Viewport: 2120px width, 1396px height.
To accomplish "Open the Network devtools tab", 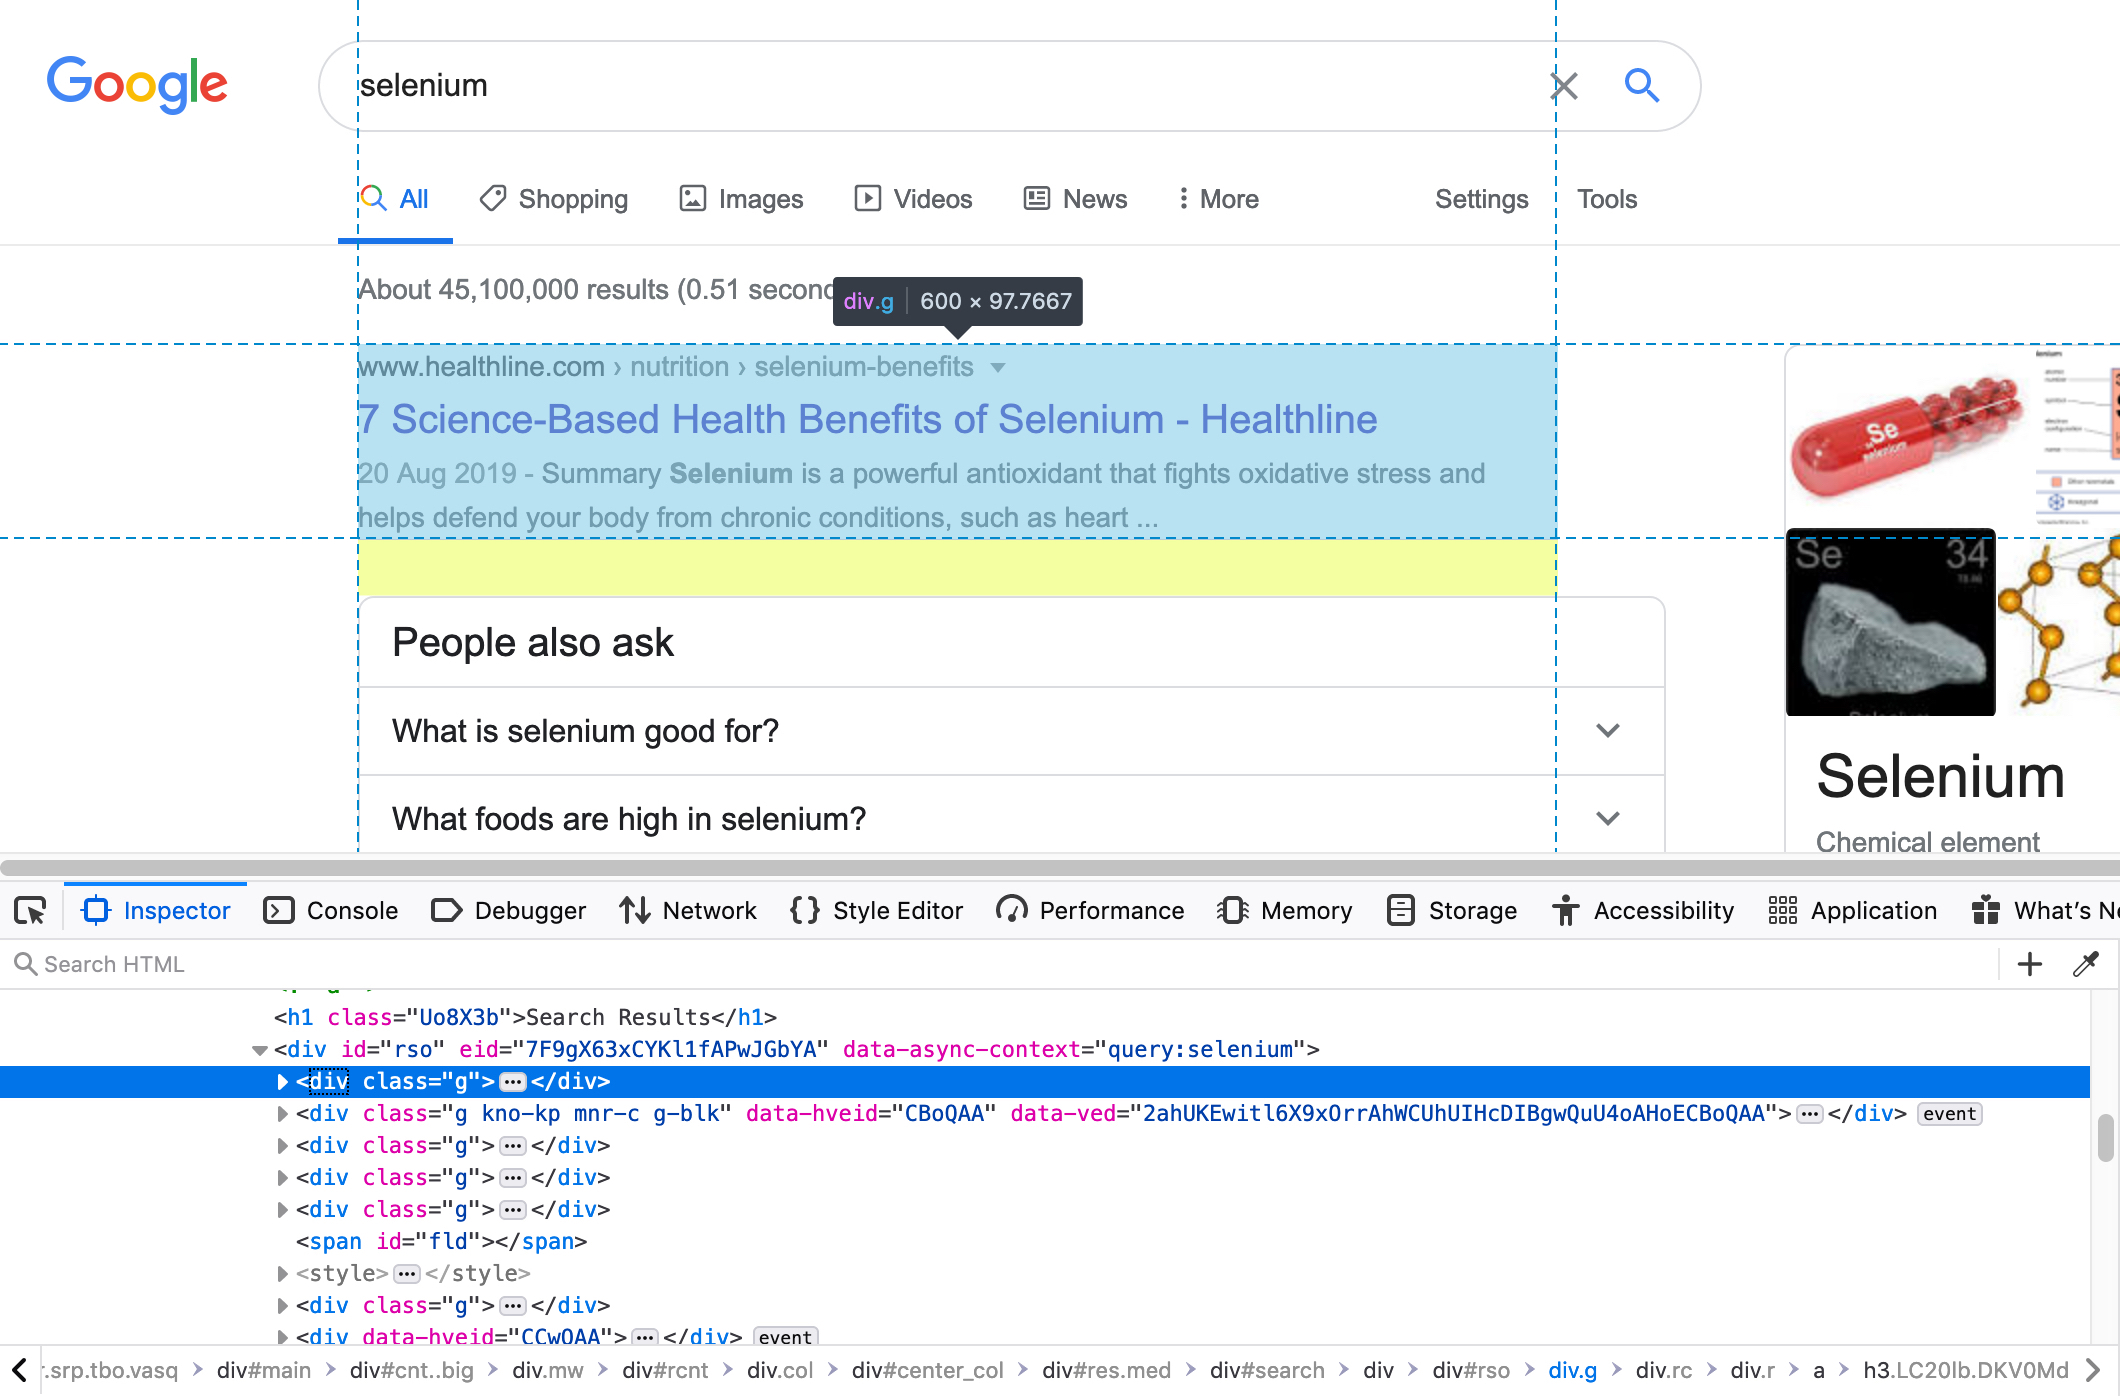I will pyautogui.click(x=688, y=911).
